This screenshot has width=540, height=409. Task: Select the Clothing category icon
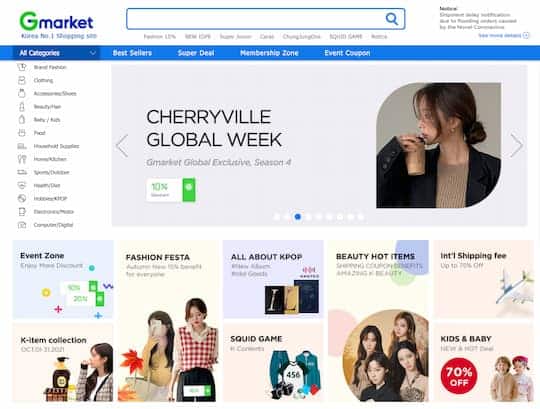coord(22,80)
